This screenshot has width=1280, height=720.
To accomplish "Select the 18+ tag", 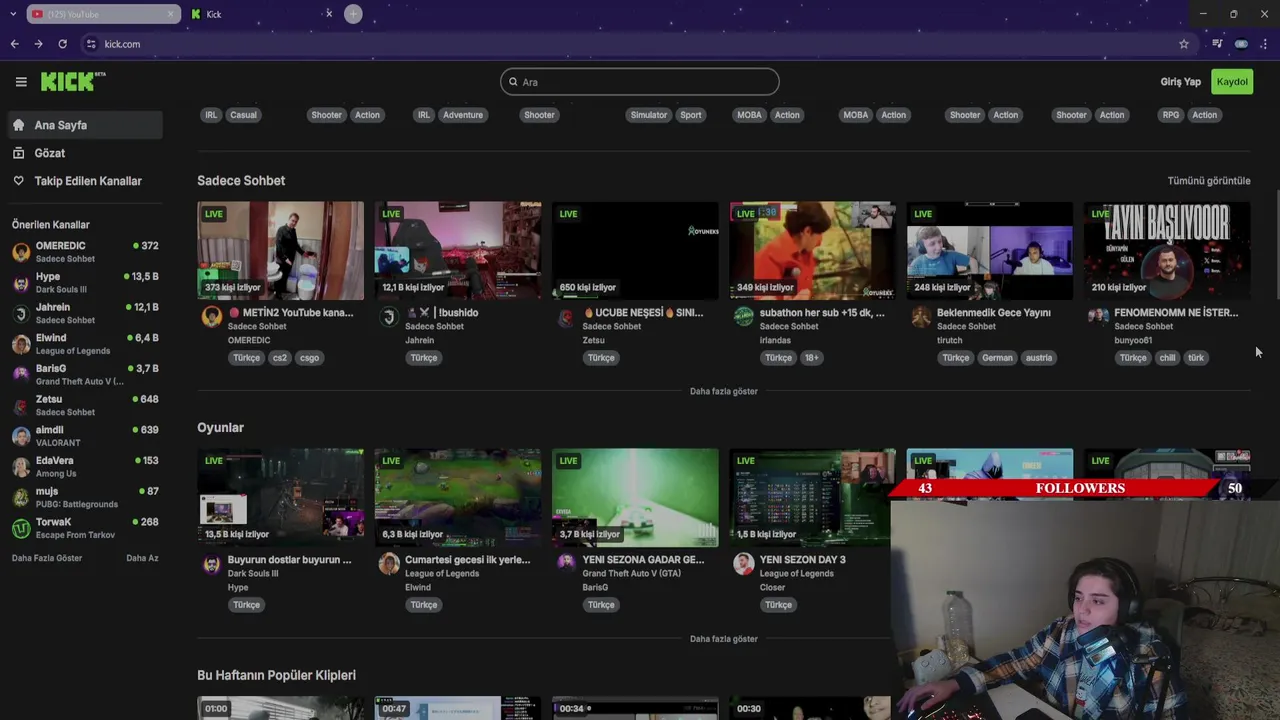I will [x=811, y=358].
